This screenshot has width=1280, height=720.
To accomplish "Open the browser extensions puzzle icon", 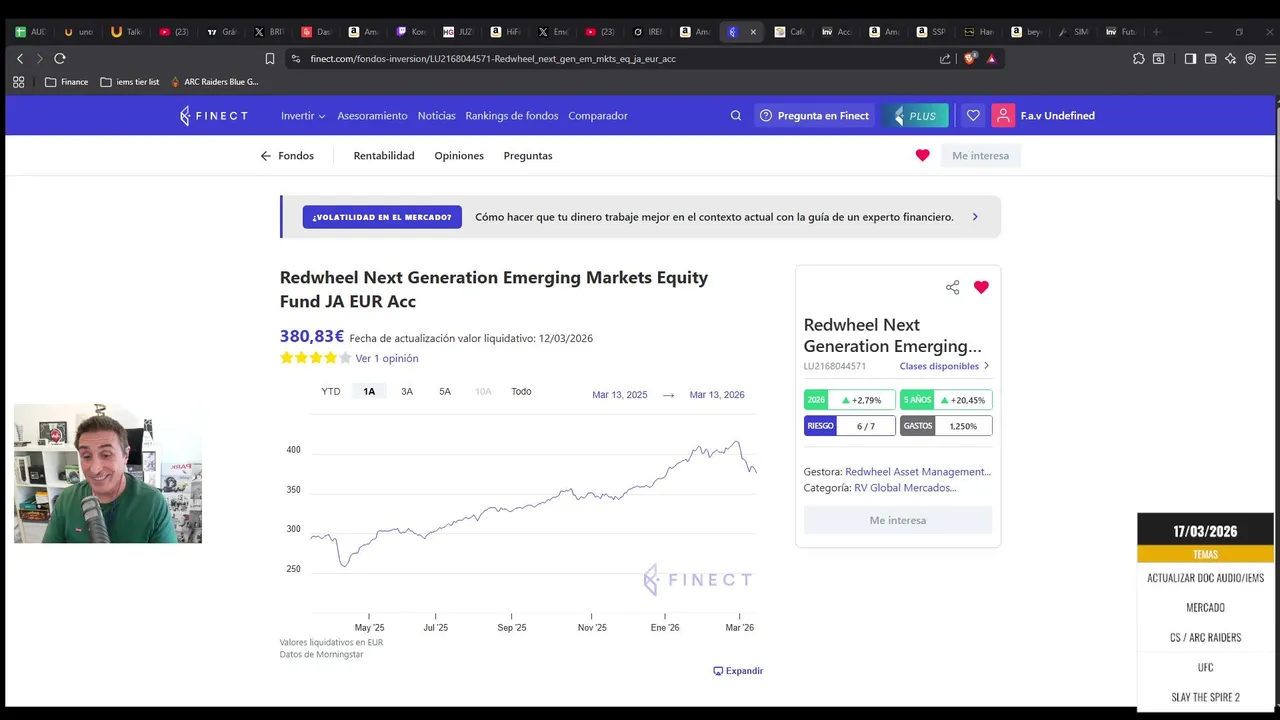I will [x=1138, y=59].
